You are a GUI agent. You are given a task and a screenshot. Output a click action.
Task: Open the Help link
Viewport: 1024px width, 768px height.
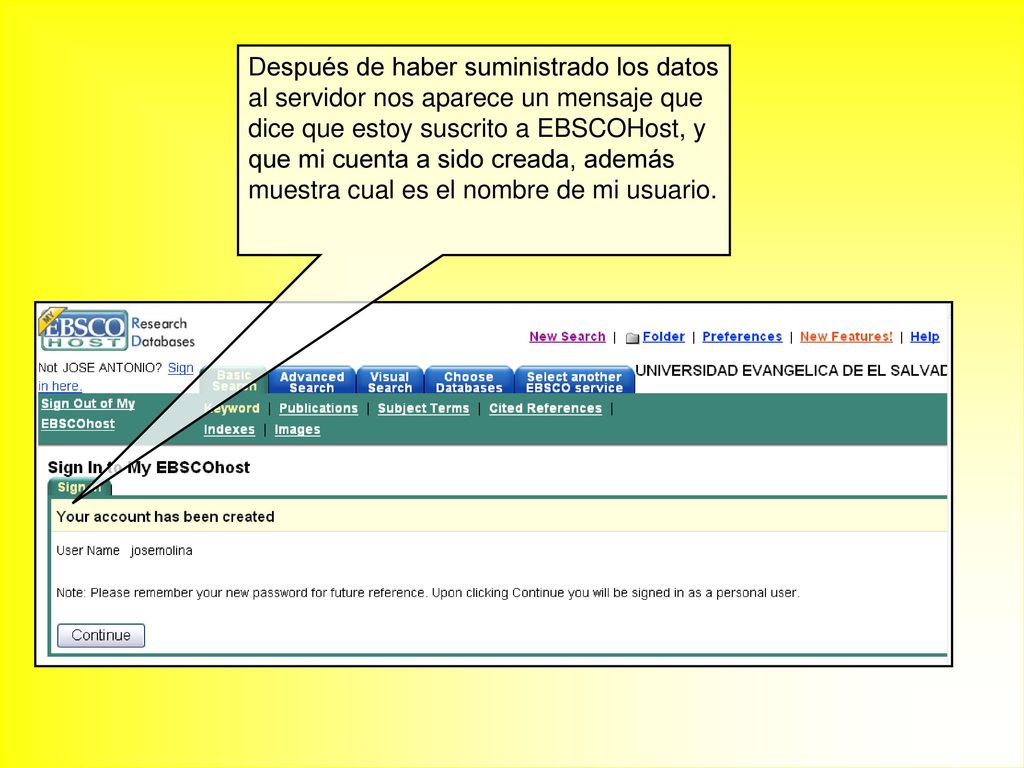[x=925, y=336]
